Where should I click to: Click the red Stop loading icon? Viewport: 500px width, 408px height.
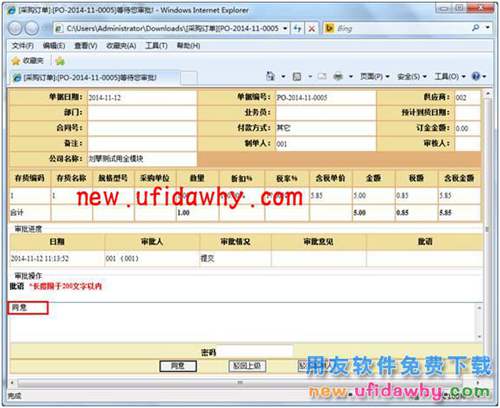[x=312, y=29]
